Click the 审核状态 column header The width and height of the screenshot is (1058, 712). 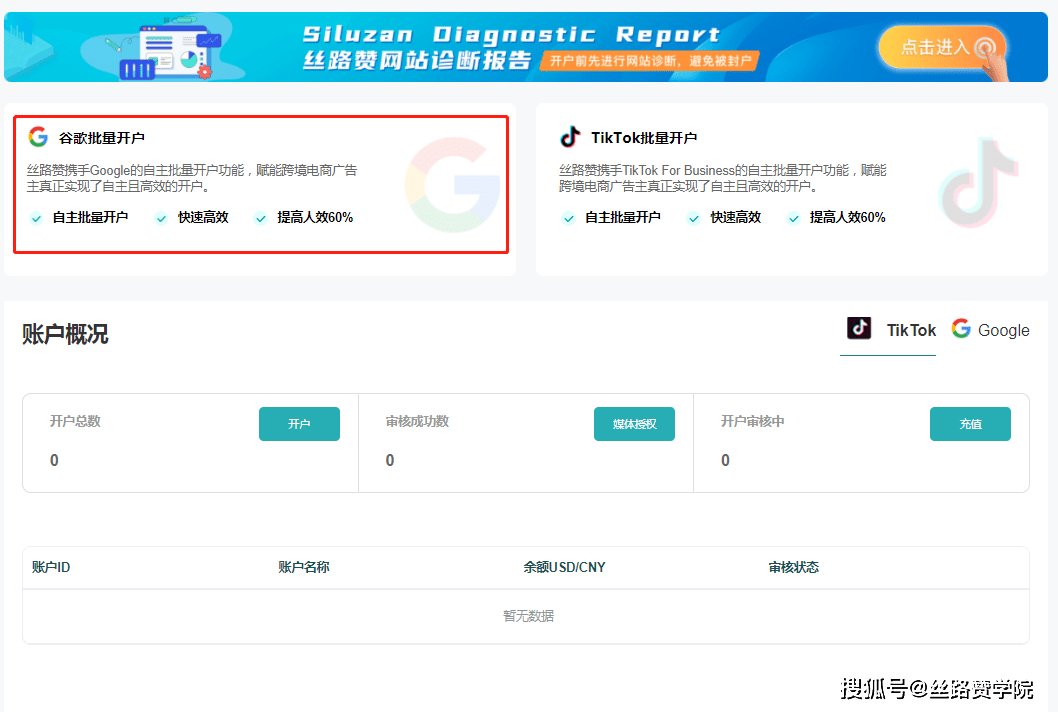click(x=793, y=566)
